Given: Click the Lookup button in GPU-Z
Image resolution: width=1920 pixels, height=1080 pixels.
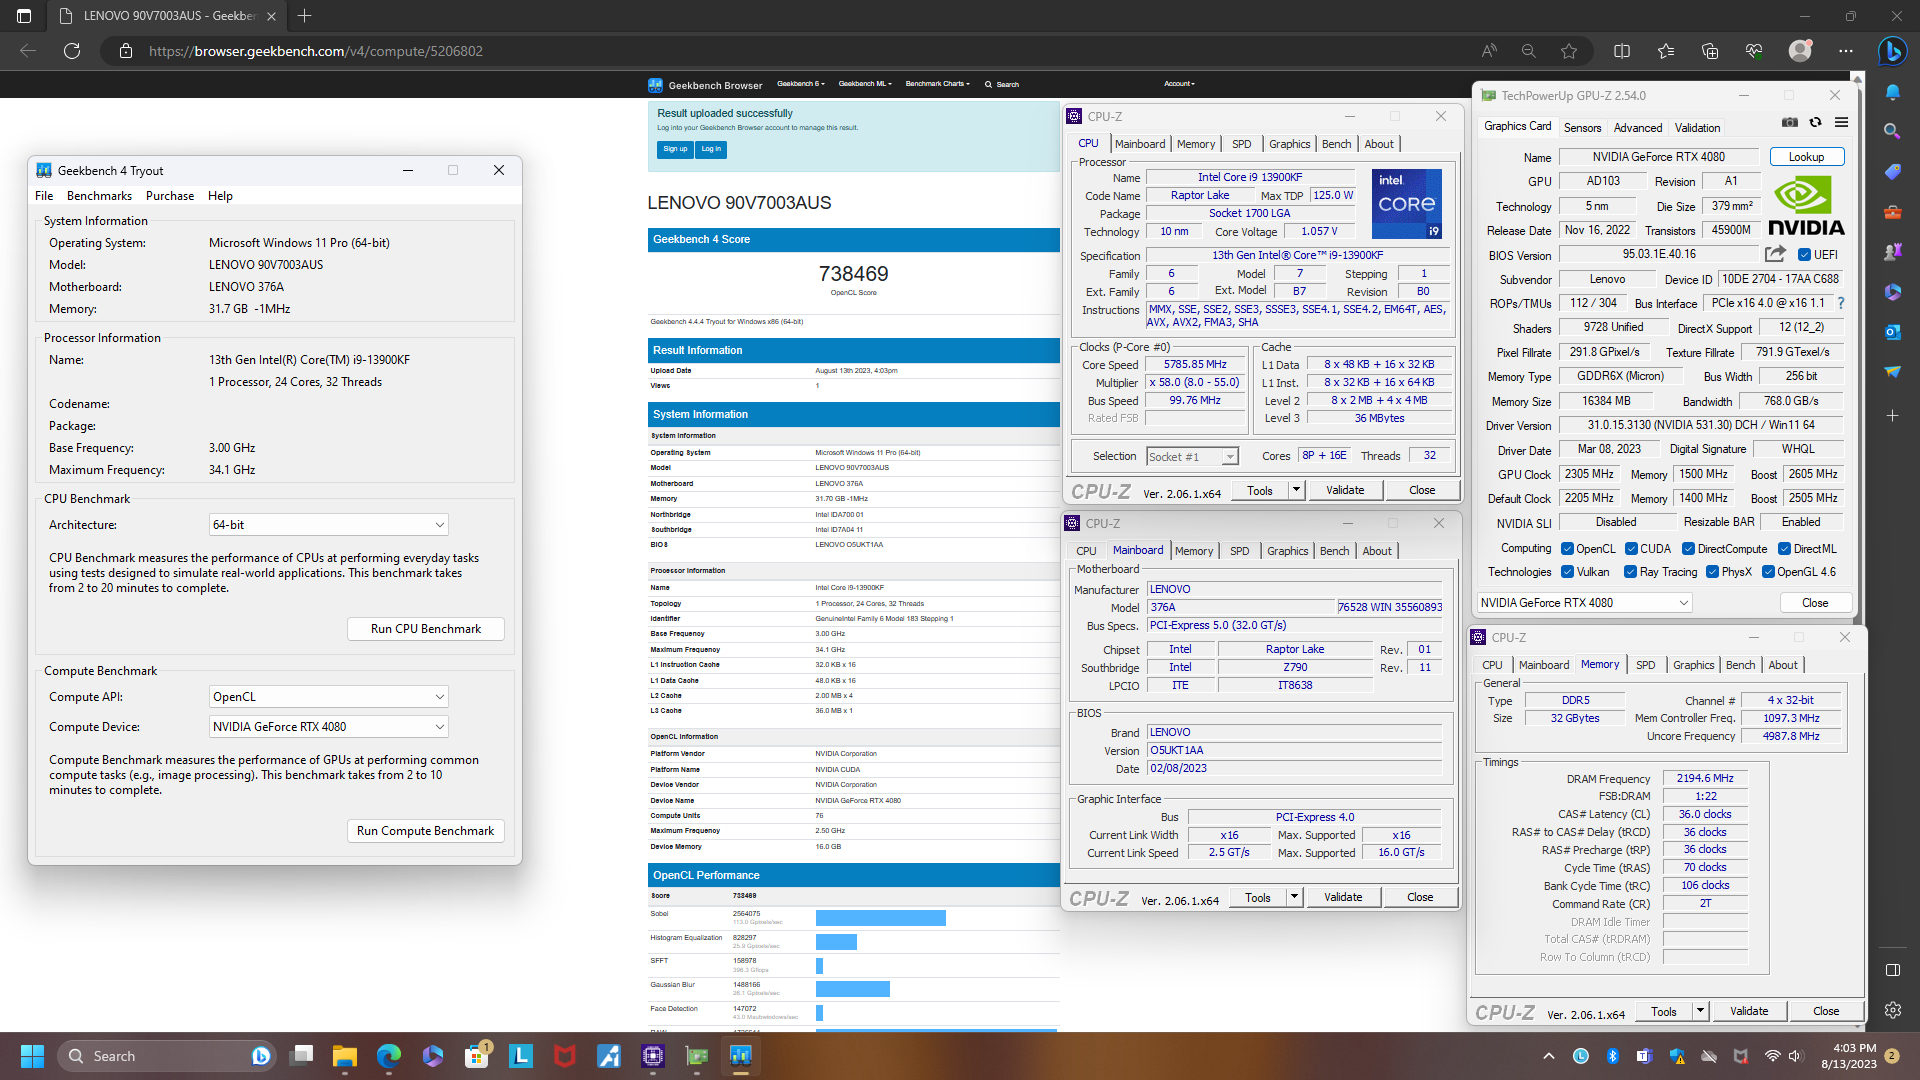Looking at the screenshot, I should (x=1807, y=157).
